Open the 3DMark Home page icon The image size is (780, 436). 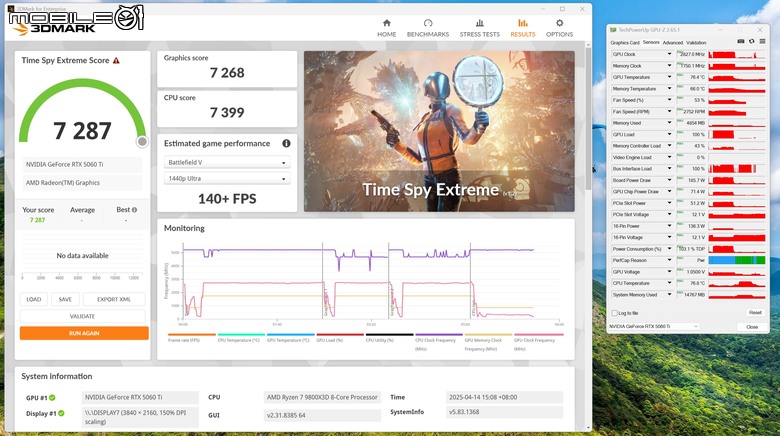387,23
